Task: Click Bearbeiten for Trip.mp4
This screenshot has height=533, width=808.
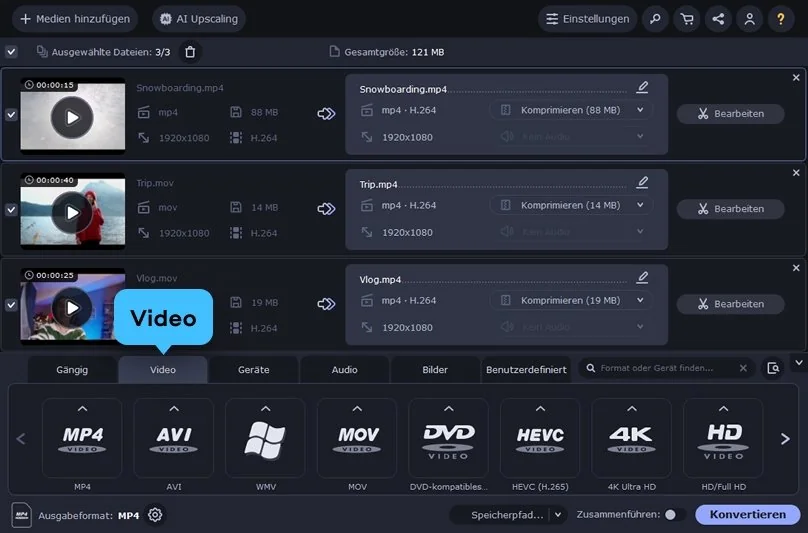Action: coord(731,209)
